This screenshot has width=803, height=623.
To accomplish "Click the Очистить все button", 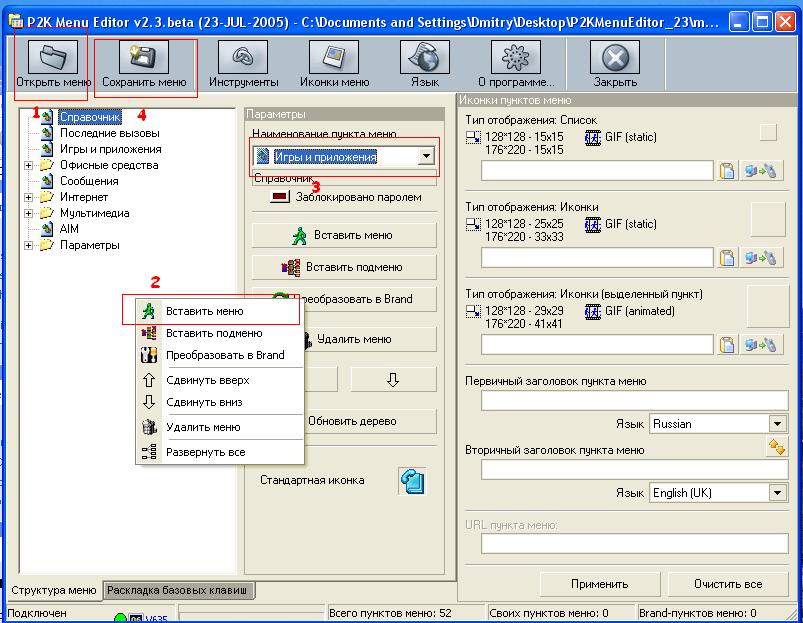I will pyautogui.click(x=728, y=584).
